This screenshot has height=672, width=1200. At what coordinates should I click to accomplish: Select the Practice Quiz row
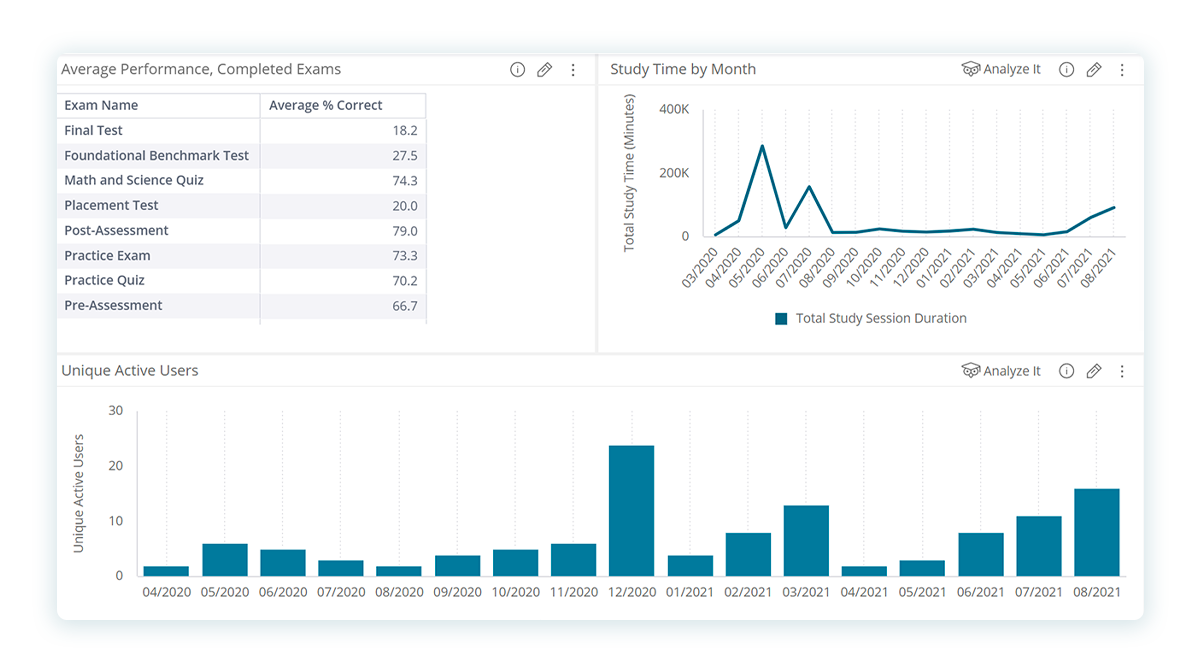click(x=242, y=281)
